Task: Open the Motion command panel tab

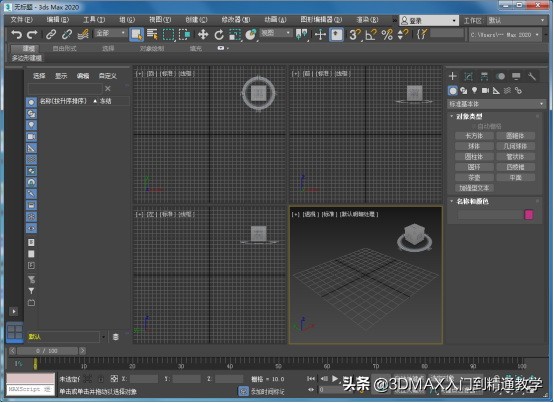Action: [x=500, y=76]
